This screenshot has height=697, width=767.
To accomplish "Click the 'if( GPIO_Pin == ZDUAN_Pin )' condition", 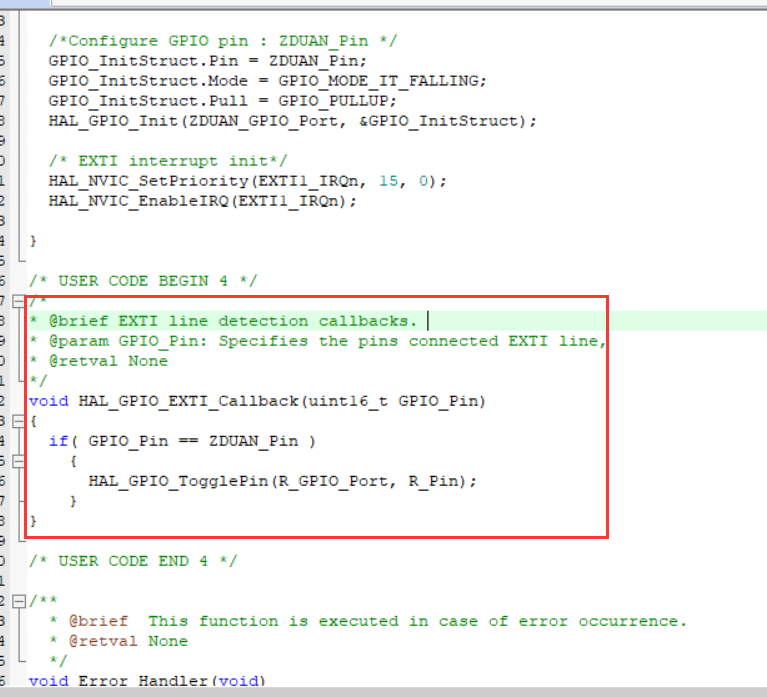I will coord(182,441).
